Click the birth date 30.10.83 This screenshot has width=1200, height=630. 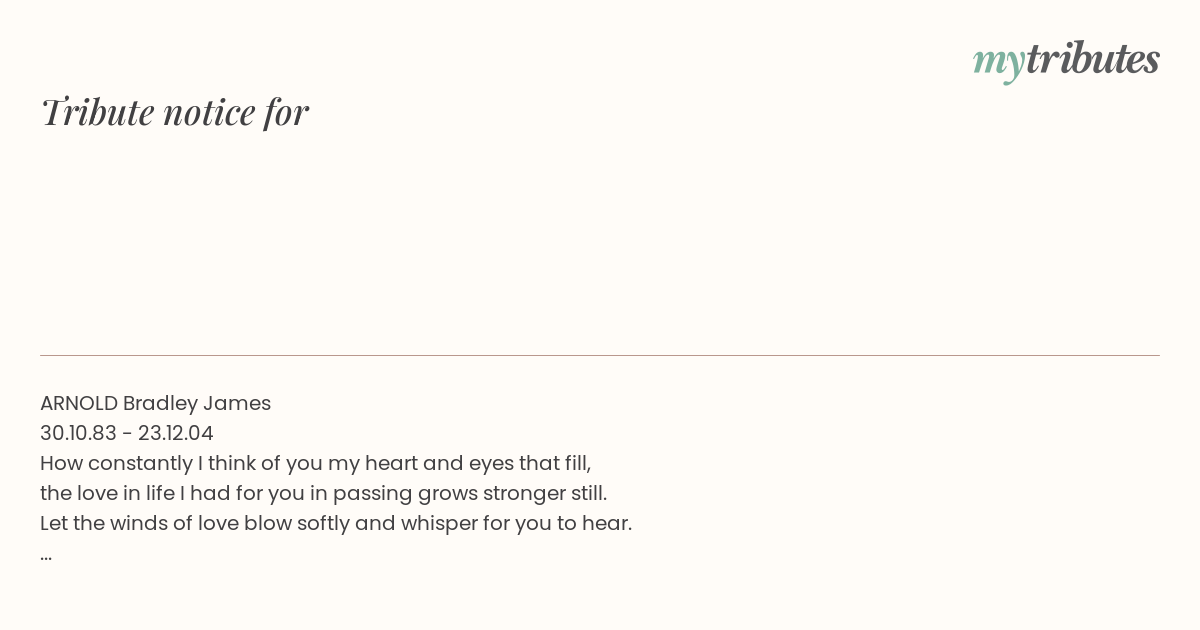78,434
